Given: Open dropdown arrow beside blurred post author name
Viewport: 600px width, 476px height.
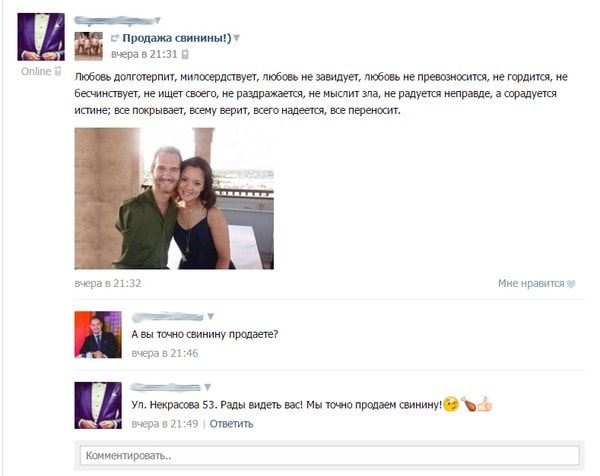Looking at the screenshot, I should tap(157, 20).
